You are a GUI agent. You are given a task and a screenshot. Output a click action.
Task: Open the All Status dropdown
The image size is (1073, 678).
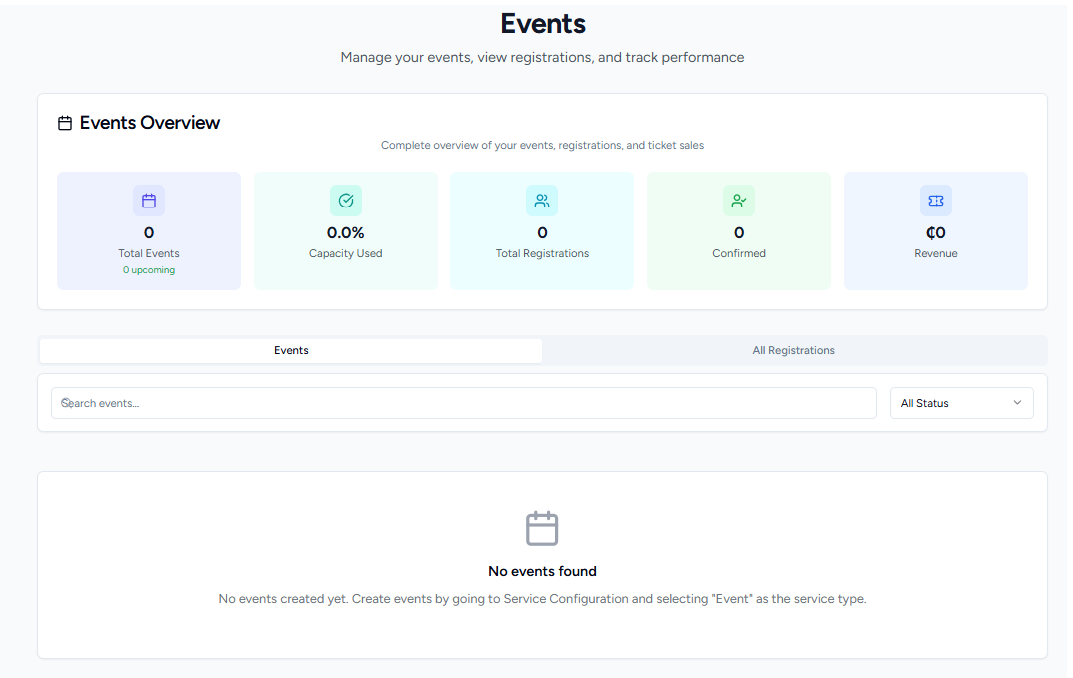coord(961,403)
